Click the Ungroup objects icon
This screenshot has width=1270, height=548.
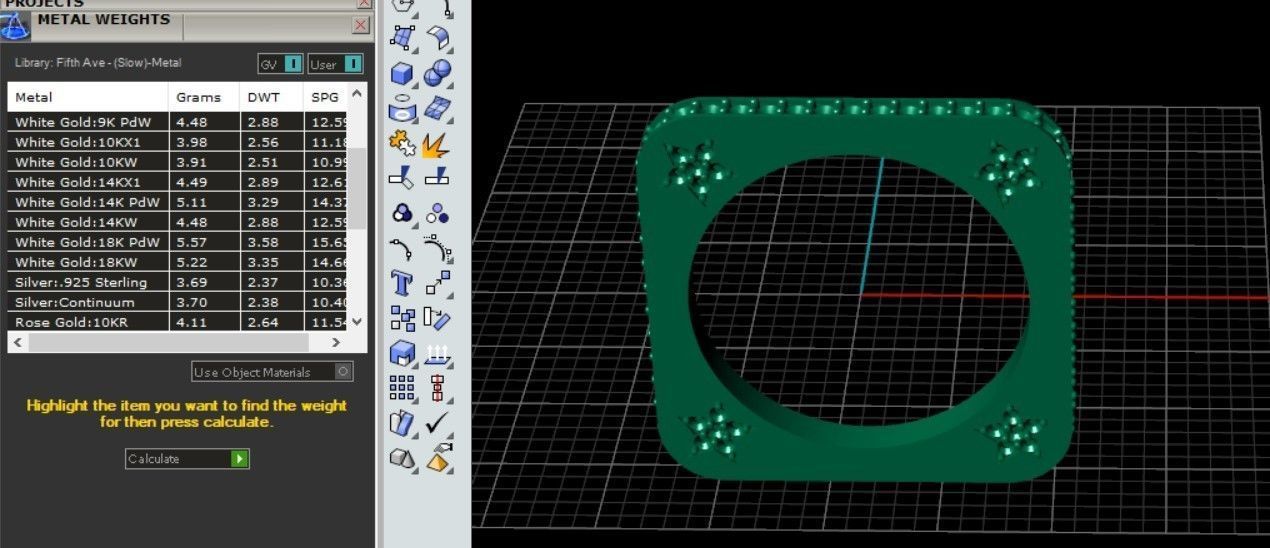437,213
